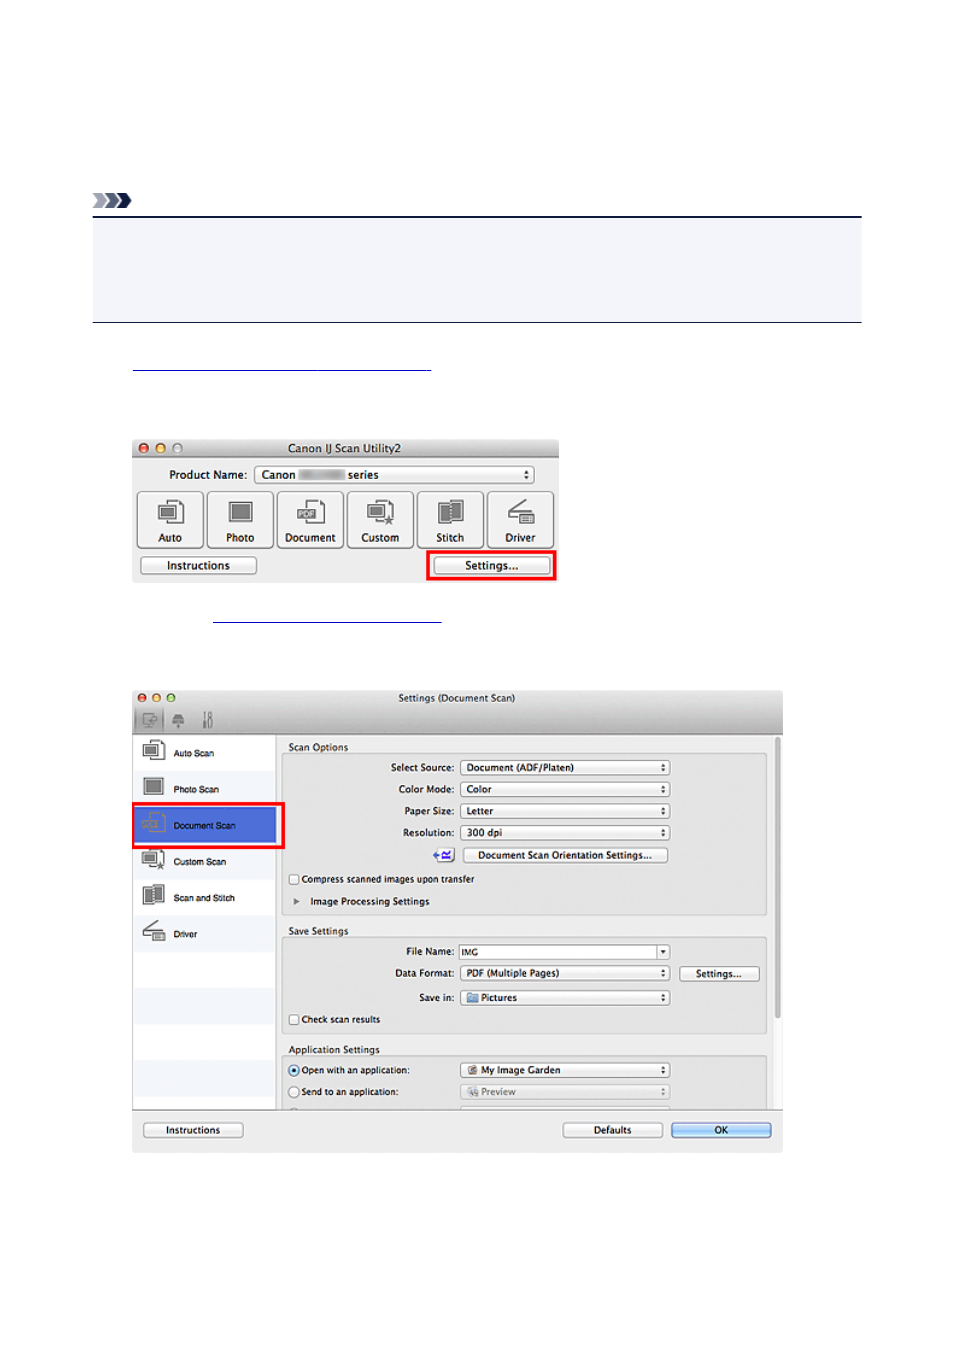954x1350 pixels.
Task: Click the Custom scan icon button
Action: point(380,519)
